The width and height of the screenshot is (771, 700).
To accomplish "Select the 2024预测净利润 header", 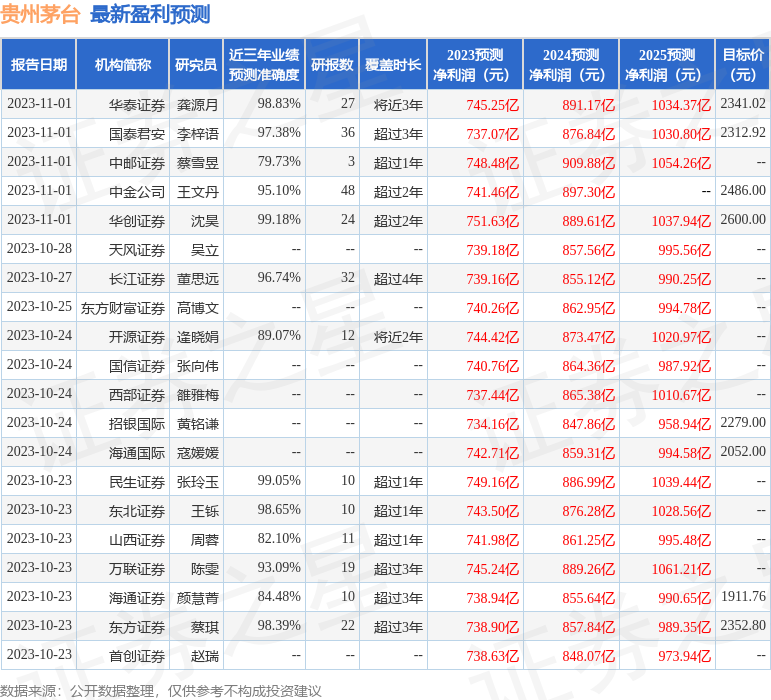I will tap(571, 64).
